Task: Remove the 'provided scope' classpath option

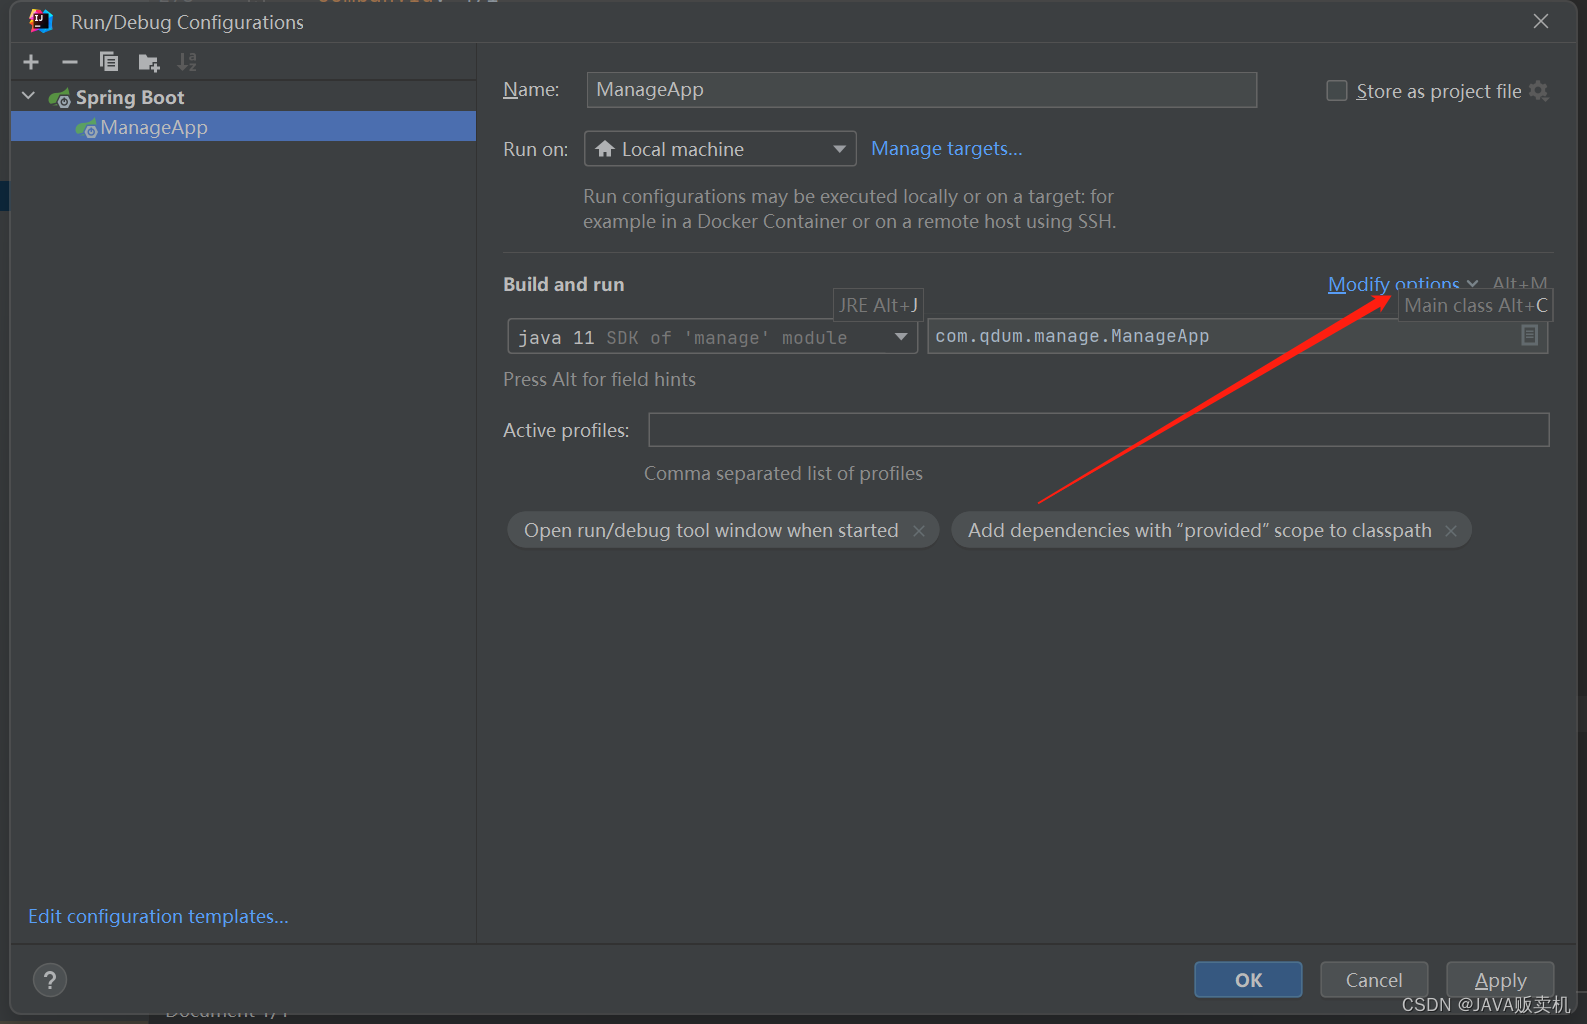Action: click(1451, 531)
